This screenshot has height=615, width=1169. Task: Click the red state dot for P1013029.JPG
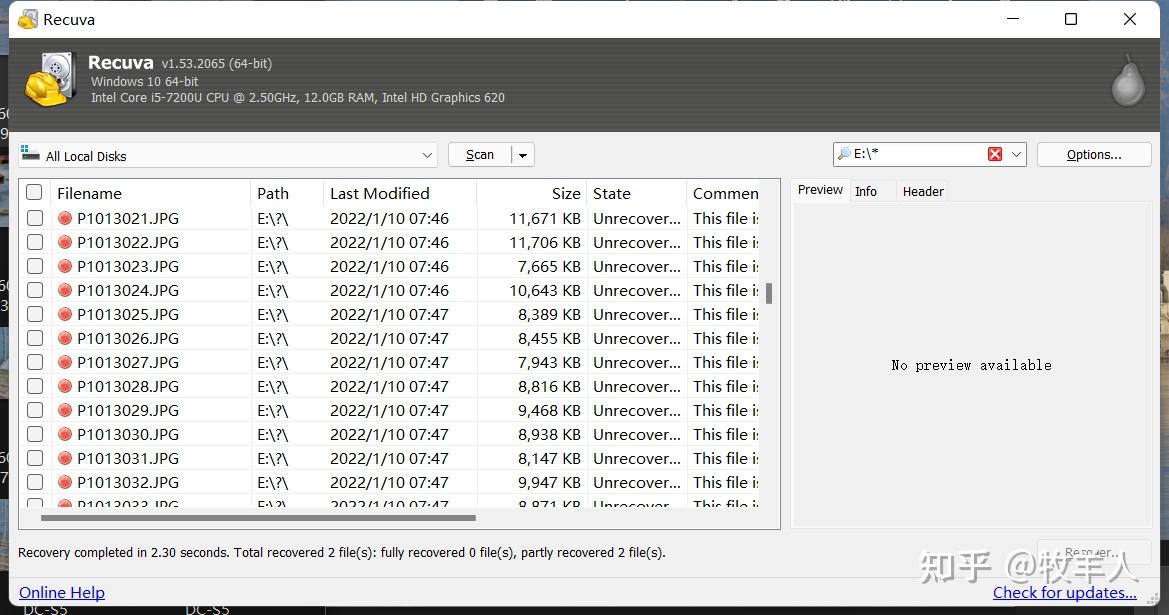[x=65, y=410]
